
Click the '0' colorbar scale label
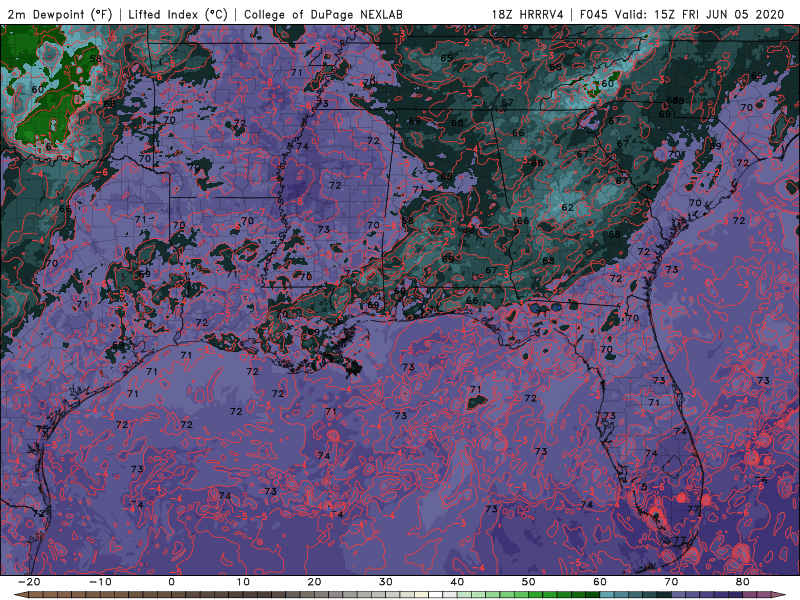171,582
